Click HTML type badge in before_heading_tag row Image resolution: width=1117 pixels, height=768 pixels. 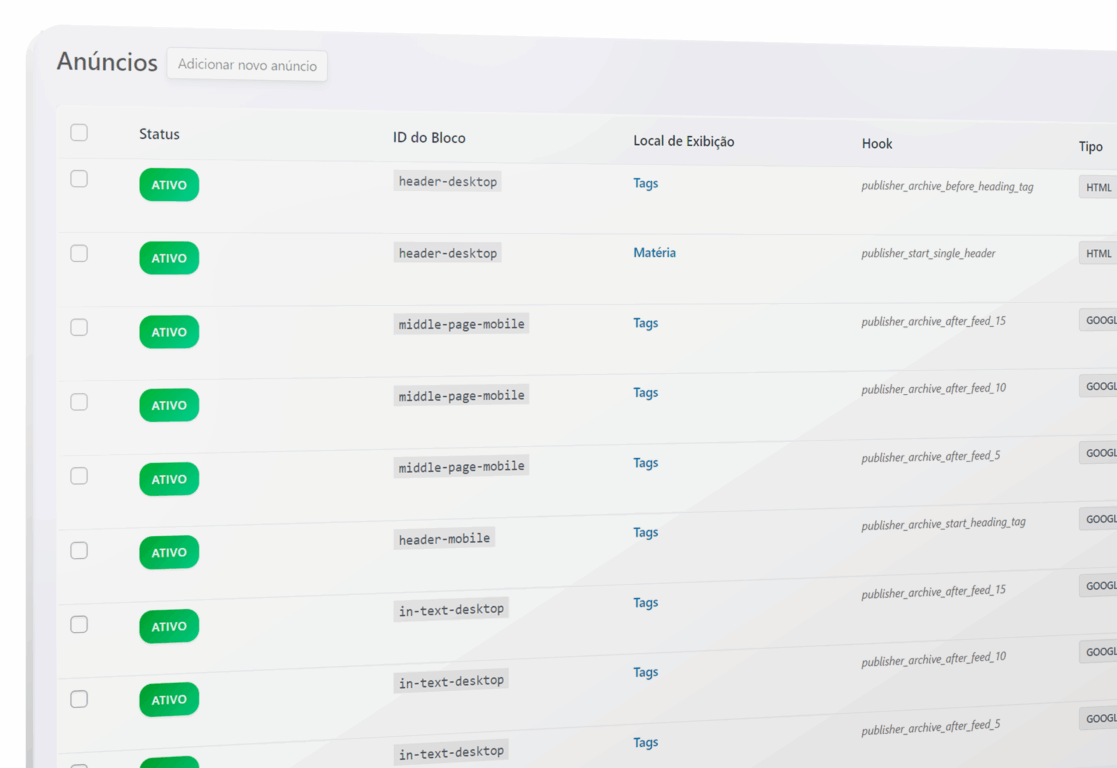pos(1098,187)
